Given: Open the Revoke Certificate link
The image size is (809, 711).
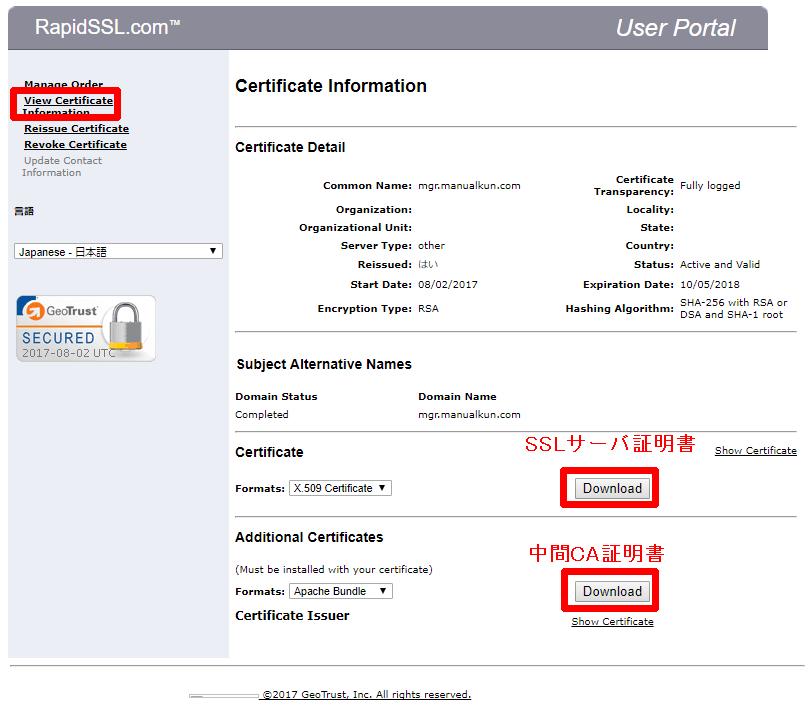Looking at the screenshot, I should click(x=75, y=144).
